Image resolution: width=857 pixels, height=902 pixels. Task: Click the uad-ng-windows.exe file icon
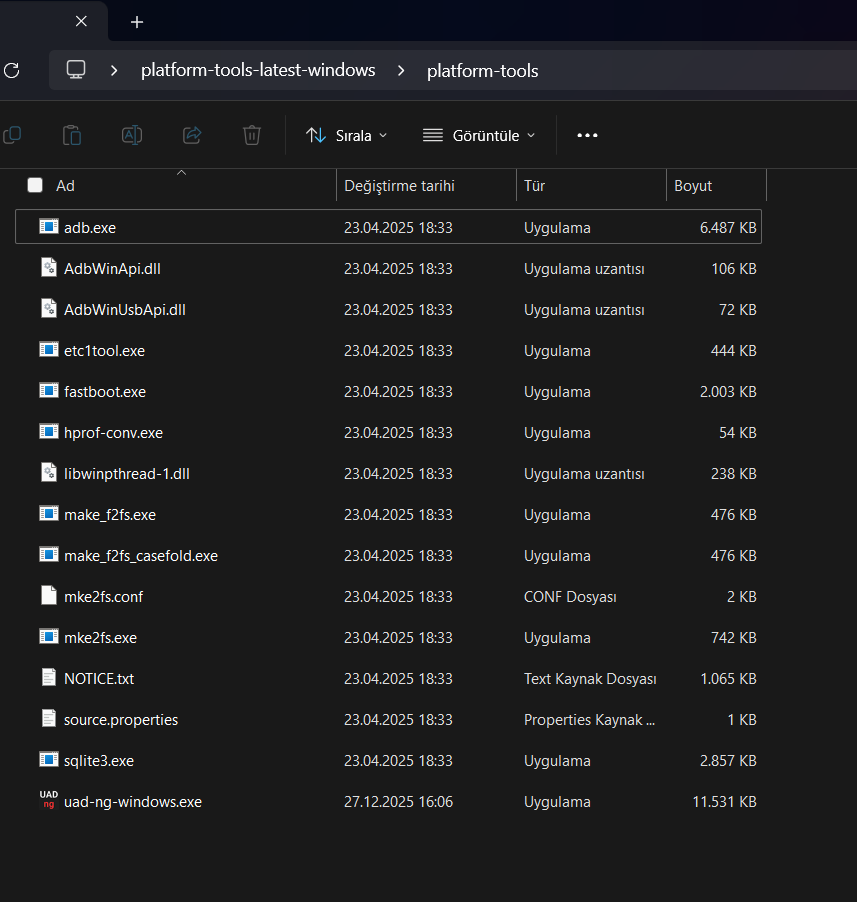click(48, 801)
